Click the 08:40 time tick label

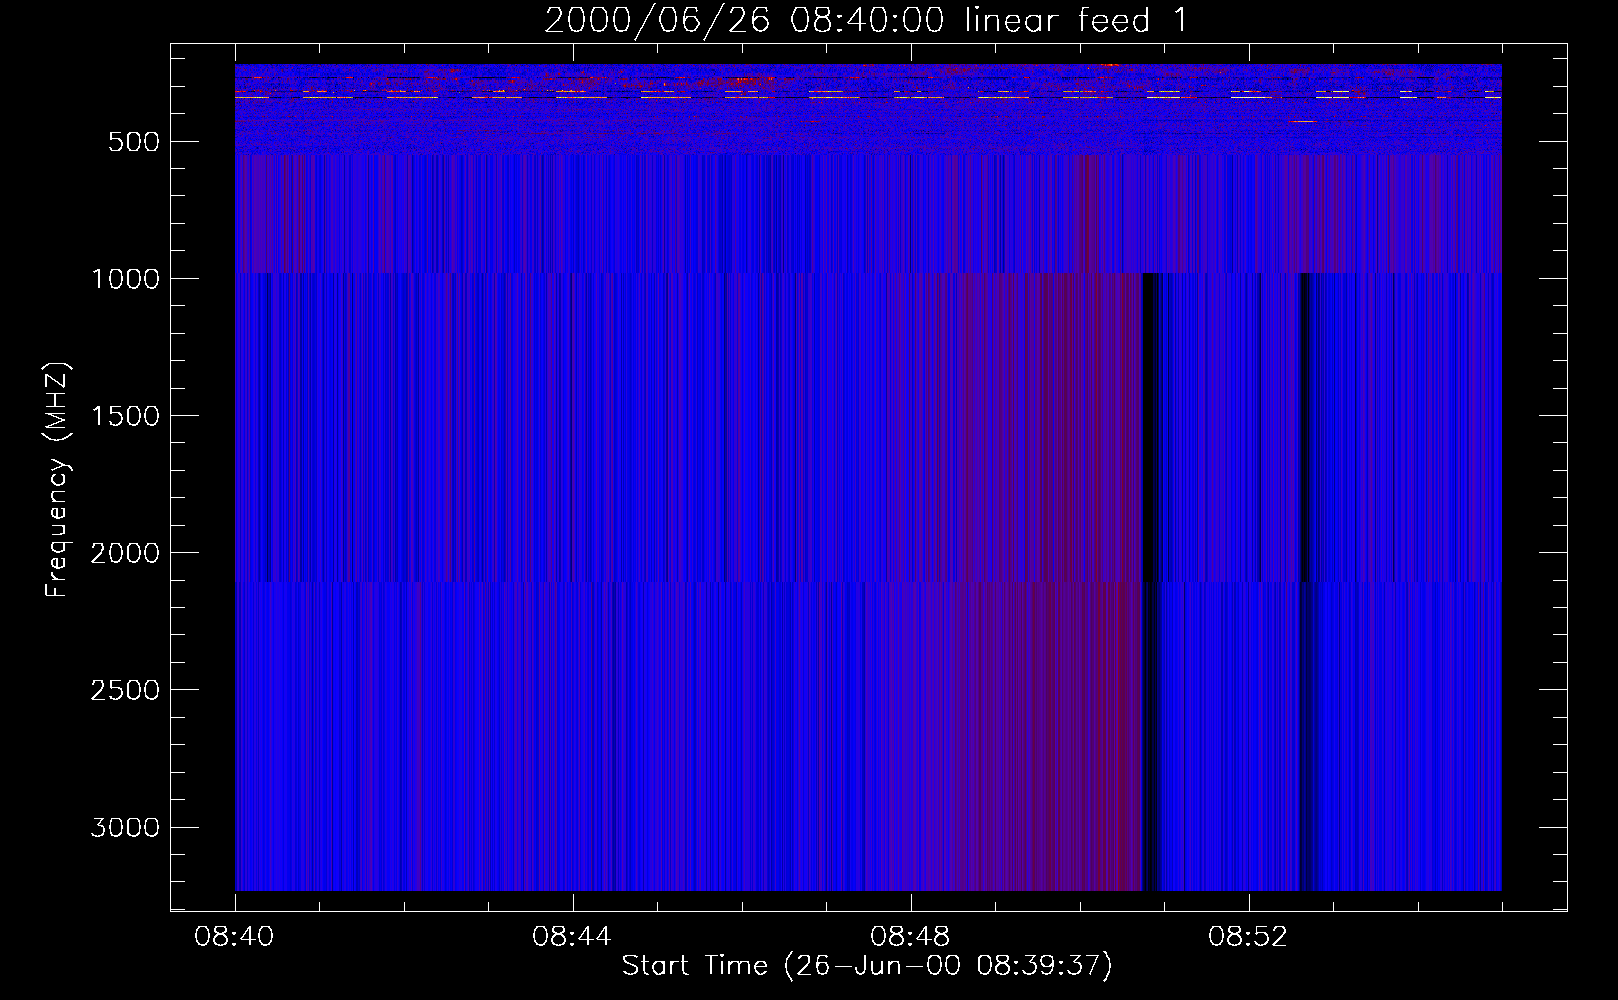[x=234, y=937]
